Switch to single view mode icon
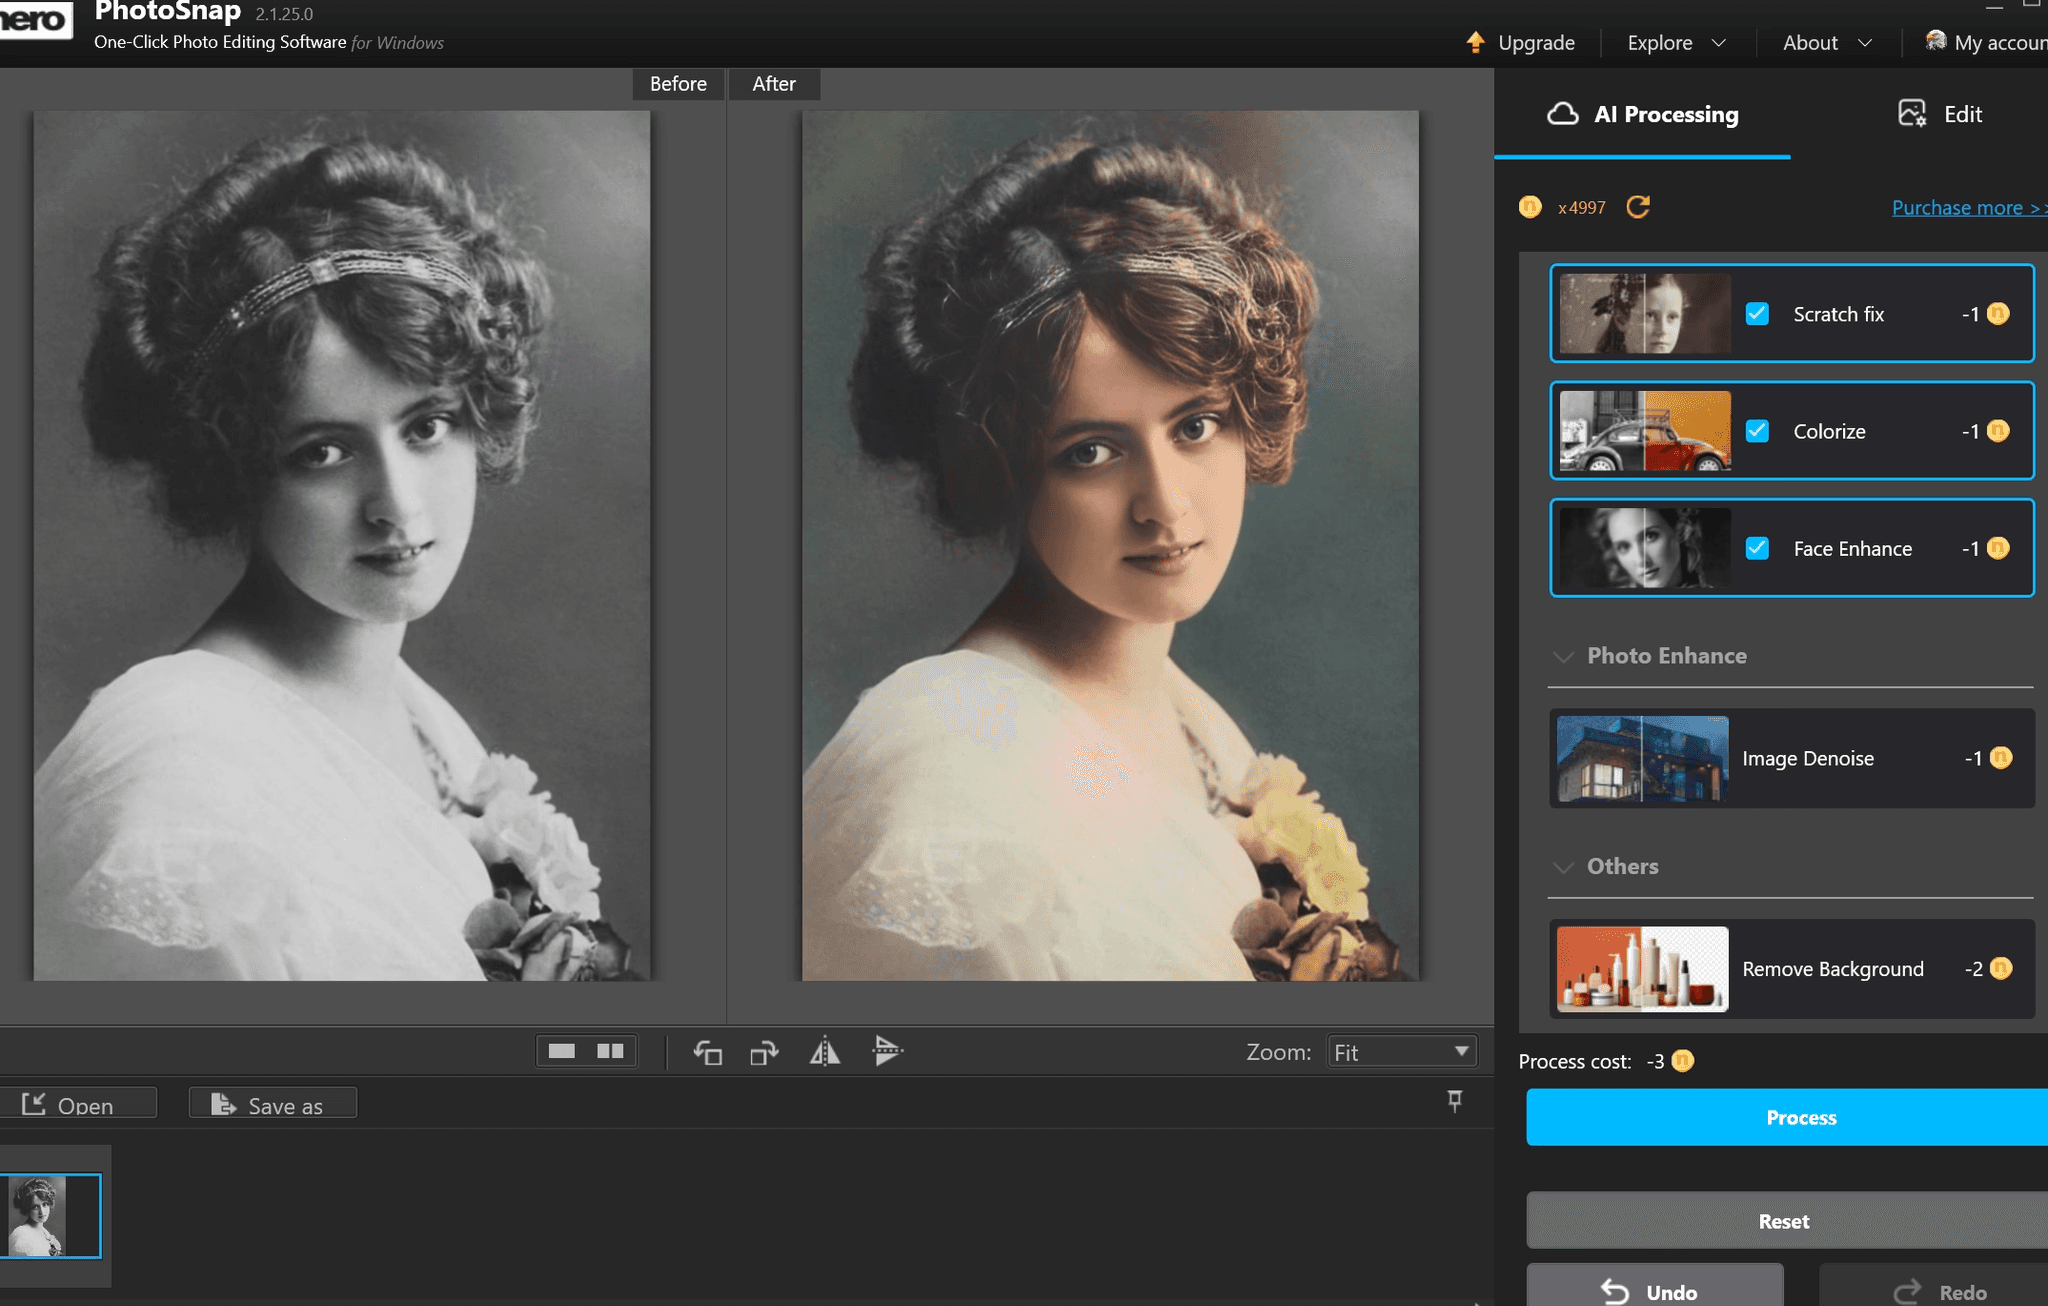 [x=563, y=1051]
